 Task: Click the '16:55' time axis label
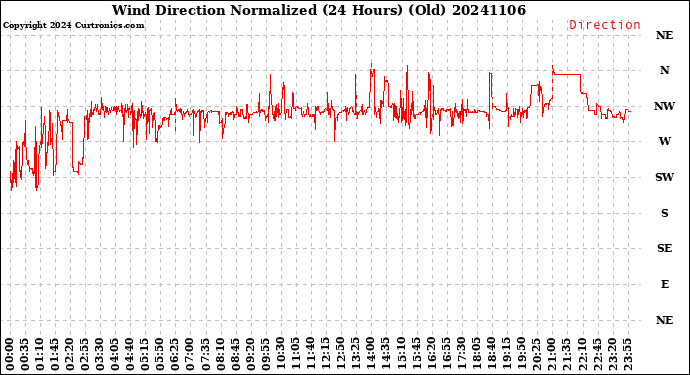(x=446, y=354)
